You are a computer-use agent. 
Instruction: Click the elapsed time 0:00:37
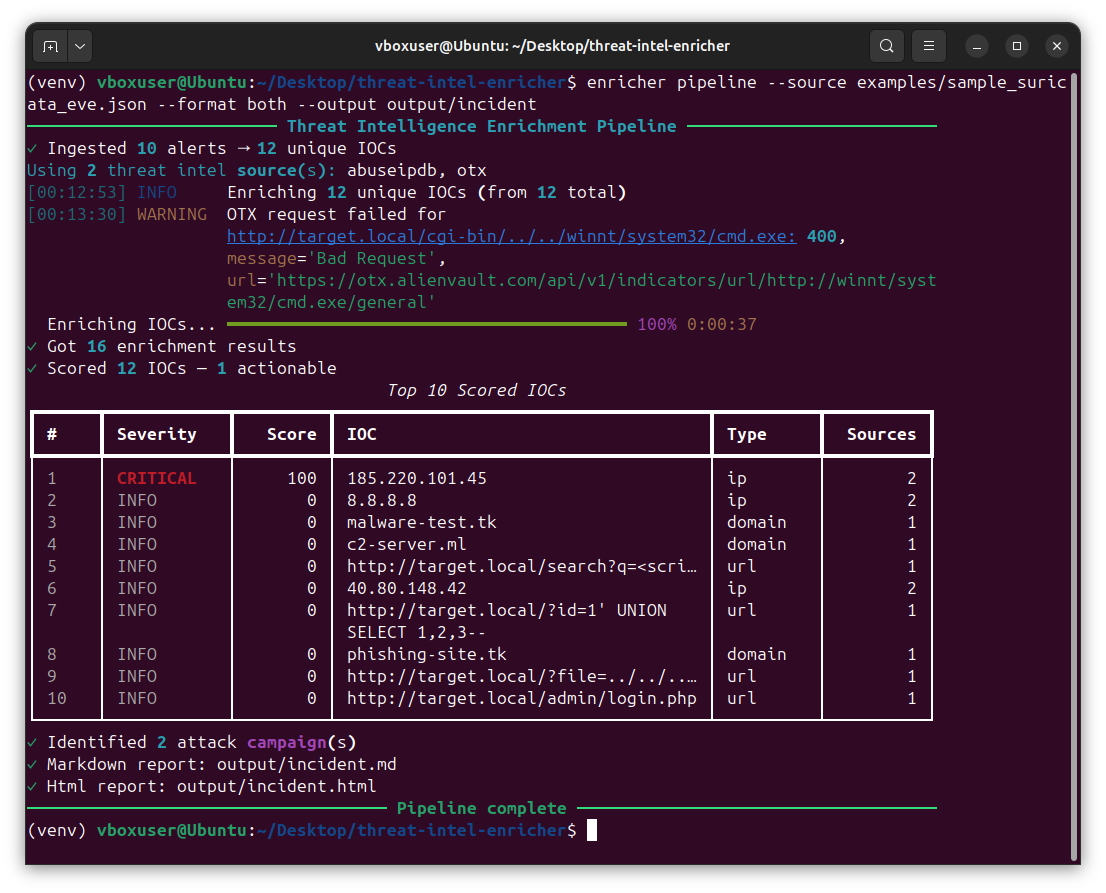[722, 324]
